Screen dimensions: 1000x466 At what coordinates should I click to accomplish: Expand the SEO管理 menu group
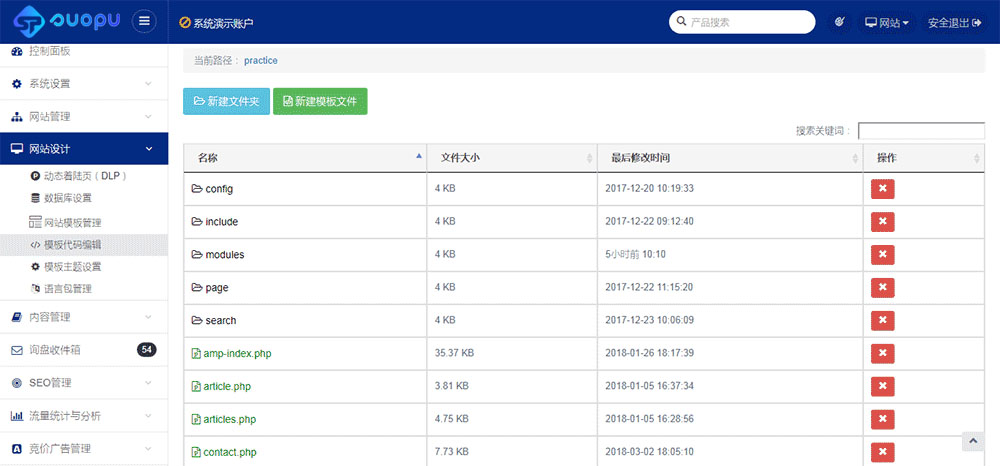[x=84, y=383]
